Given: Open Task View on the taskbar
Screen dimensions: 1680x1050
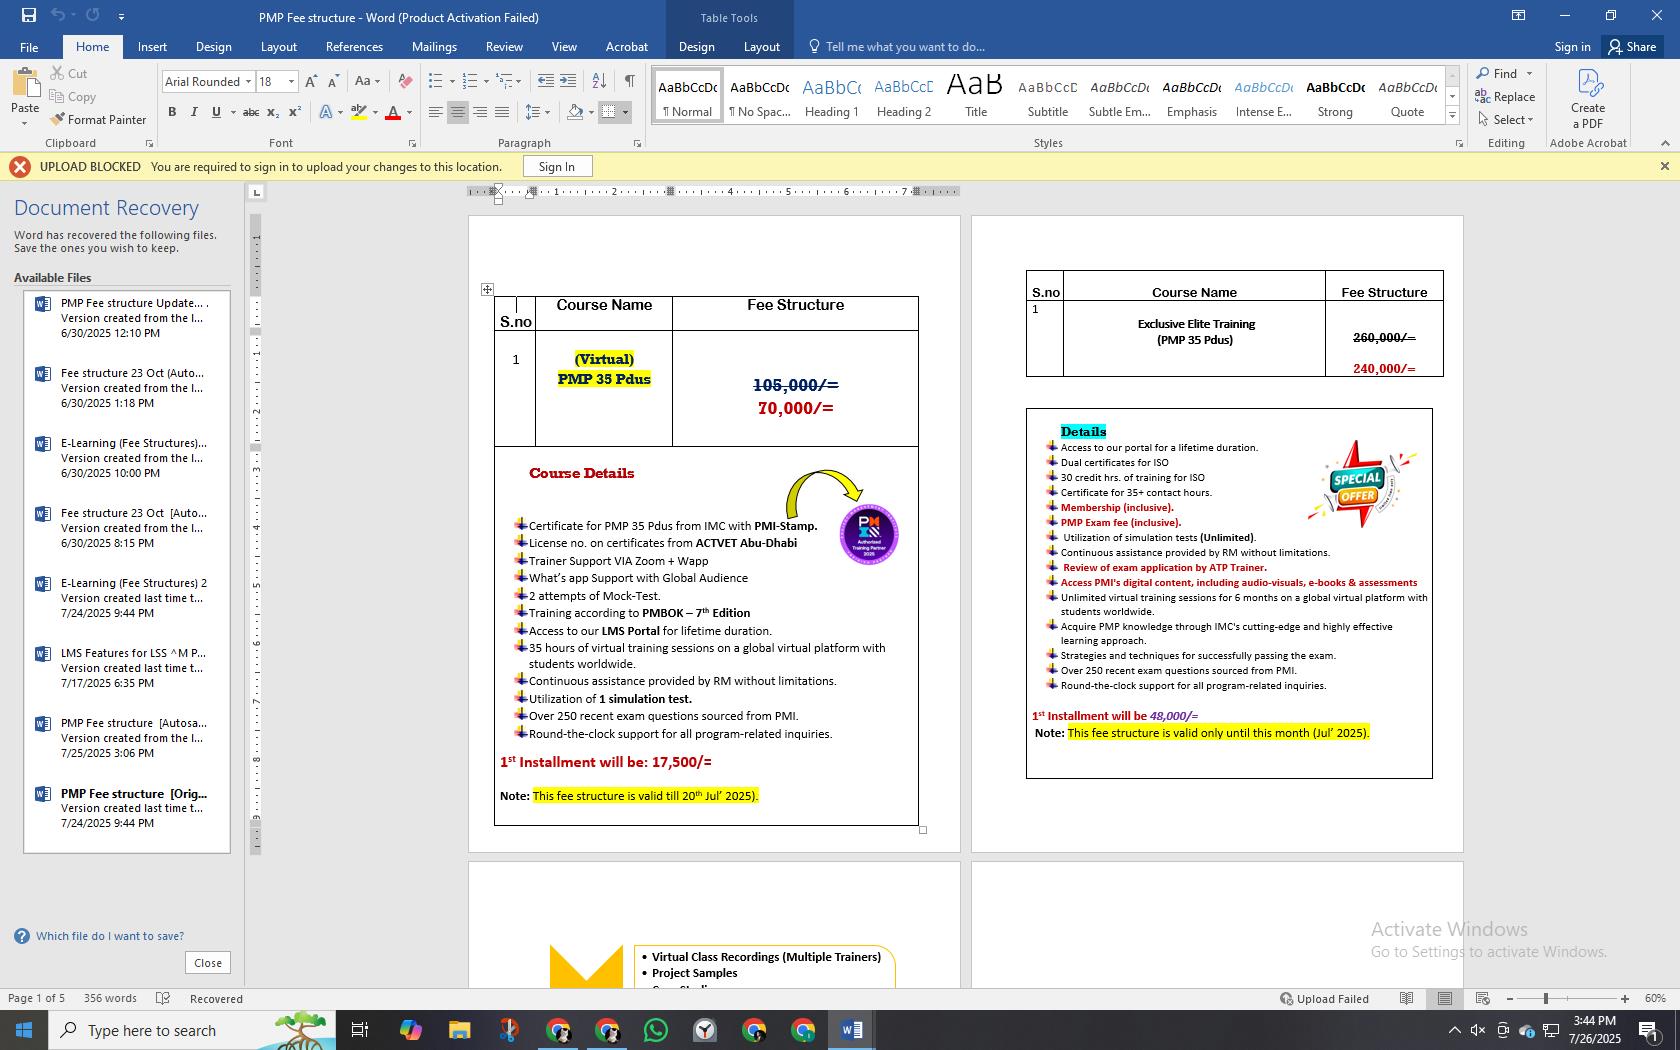Looking at the screenshot, I should tap(360, 1030).
